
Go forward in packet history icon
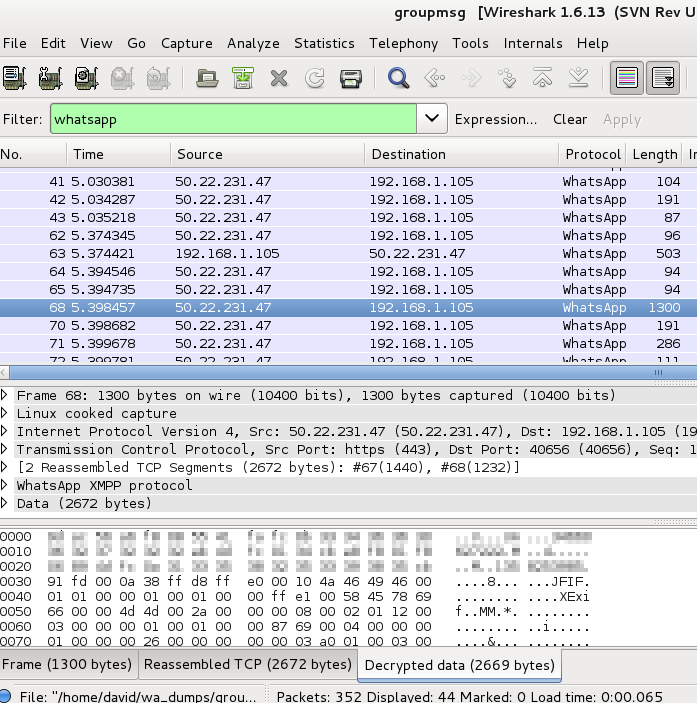coord(471,78)
